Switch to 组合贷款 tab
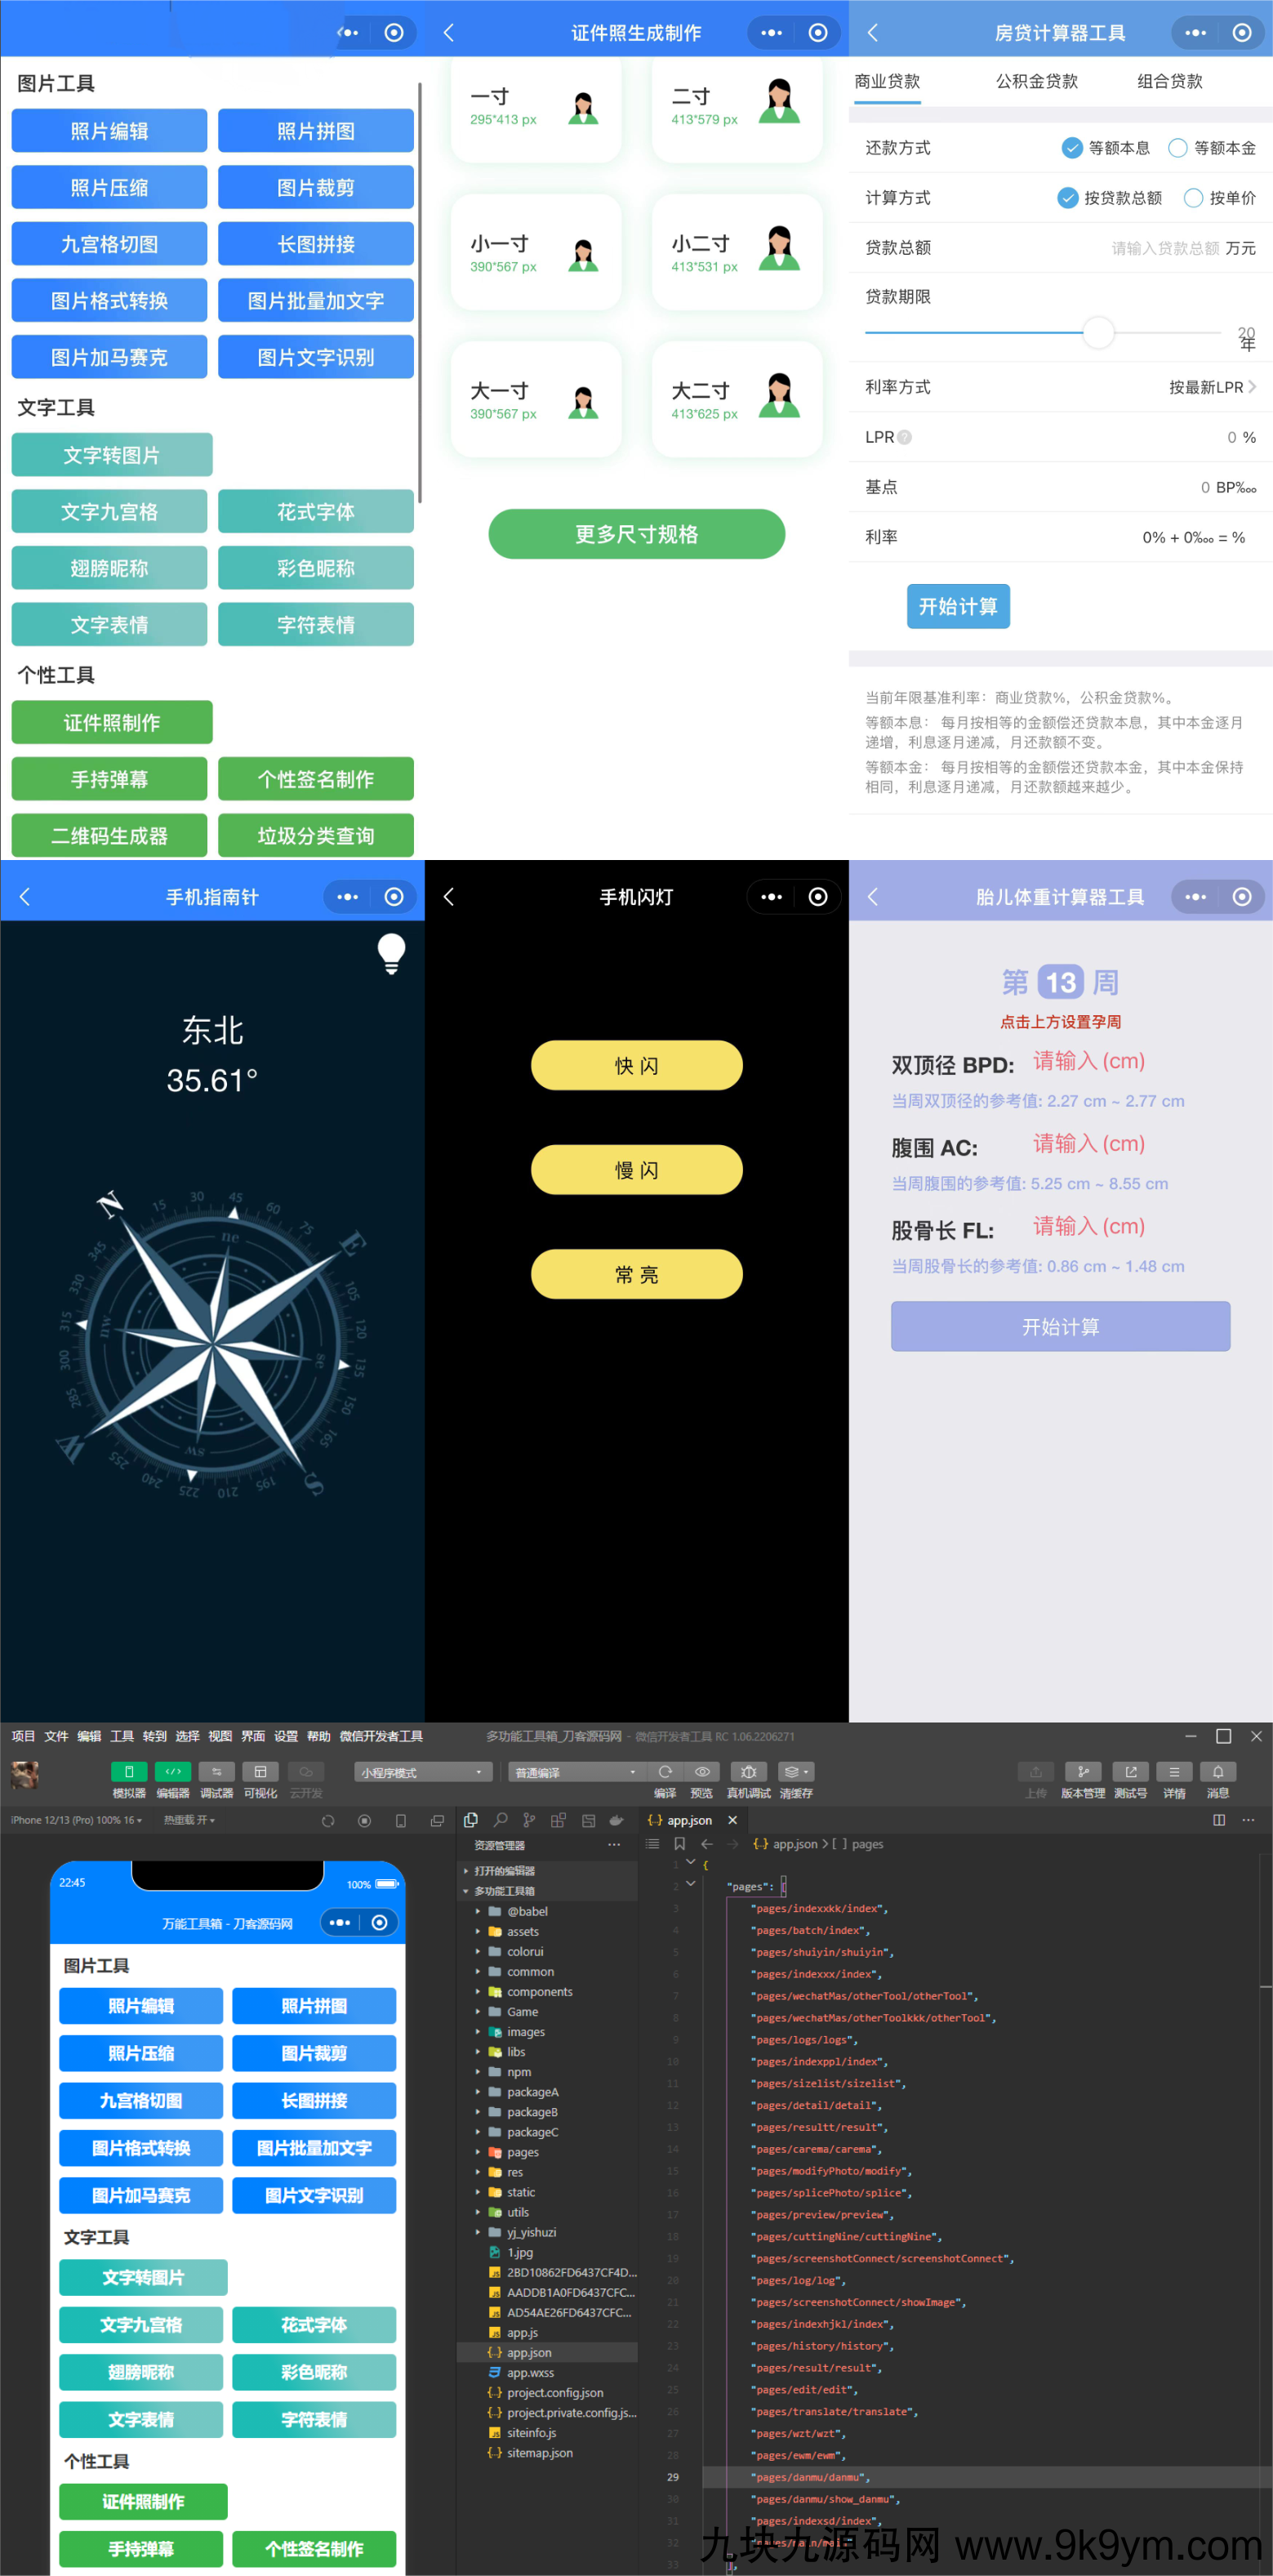Image resolution: width=1273 pixels, height=2576 pixels. [1169, 81]
